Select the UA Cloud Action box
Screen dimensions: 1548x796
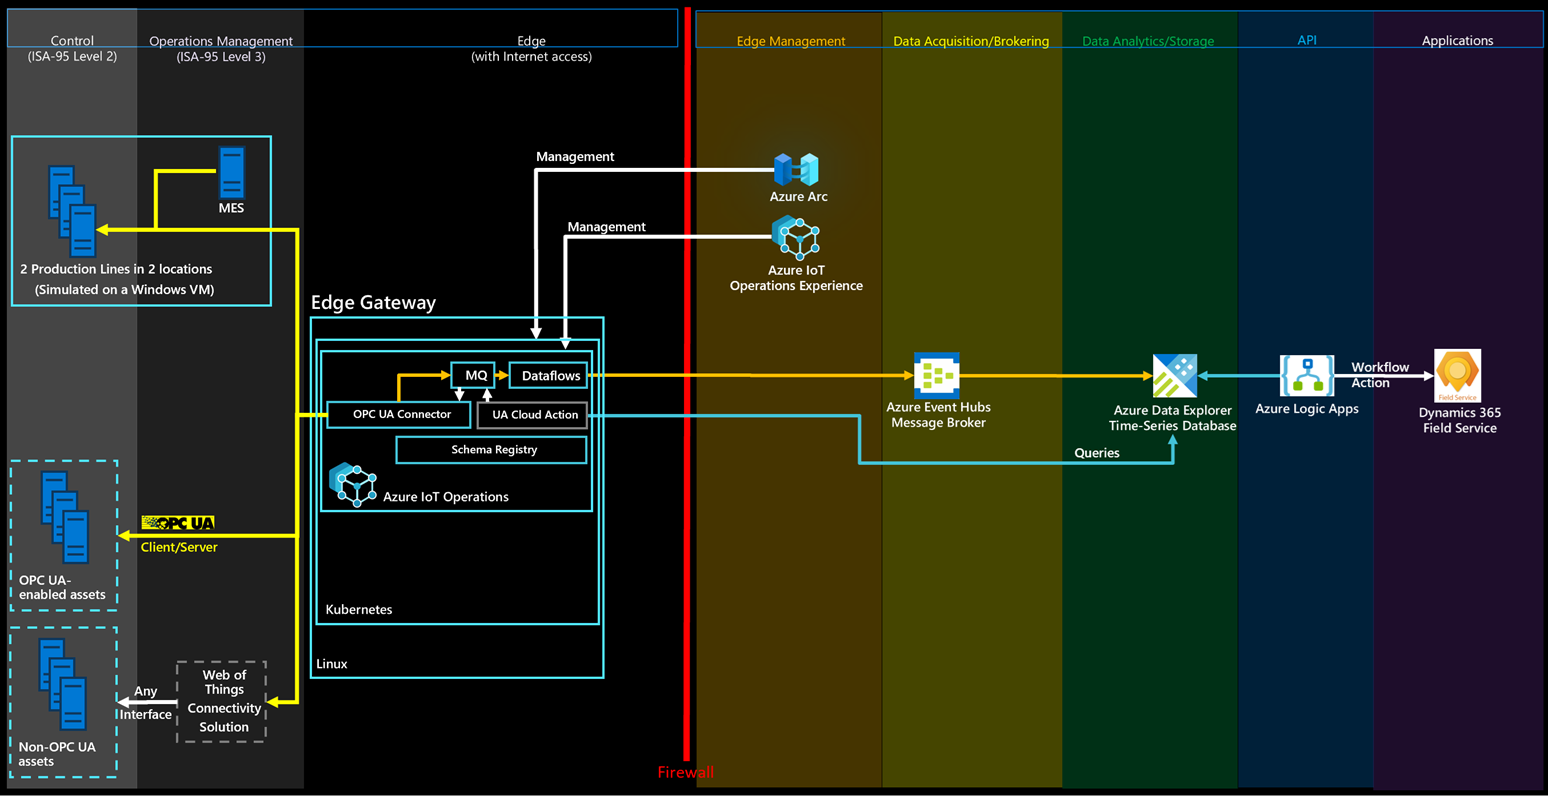tap(533, 414)
